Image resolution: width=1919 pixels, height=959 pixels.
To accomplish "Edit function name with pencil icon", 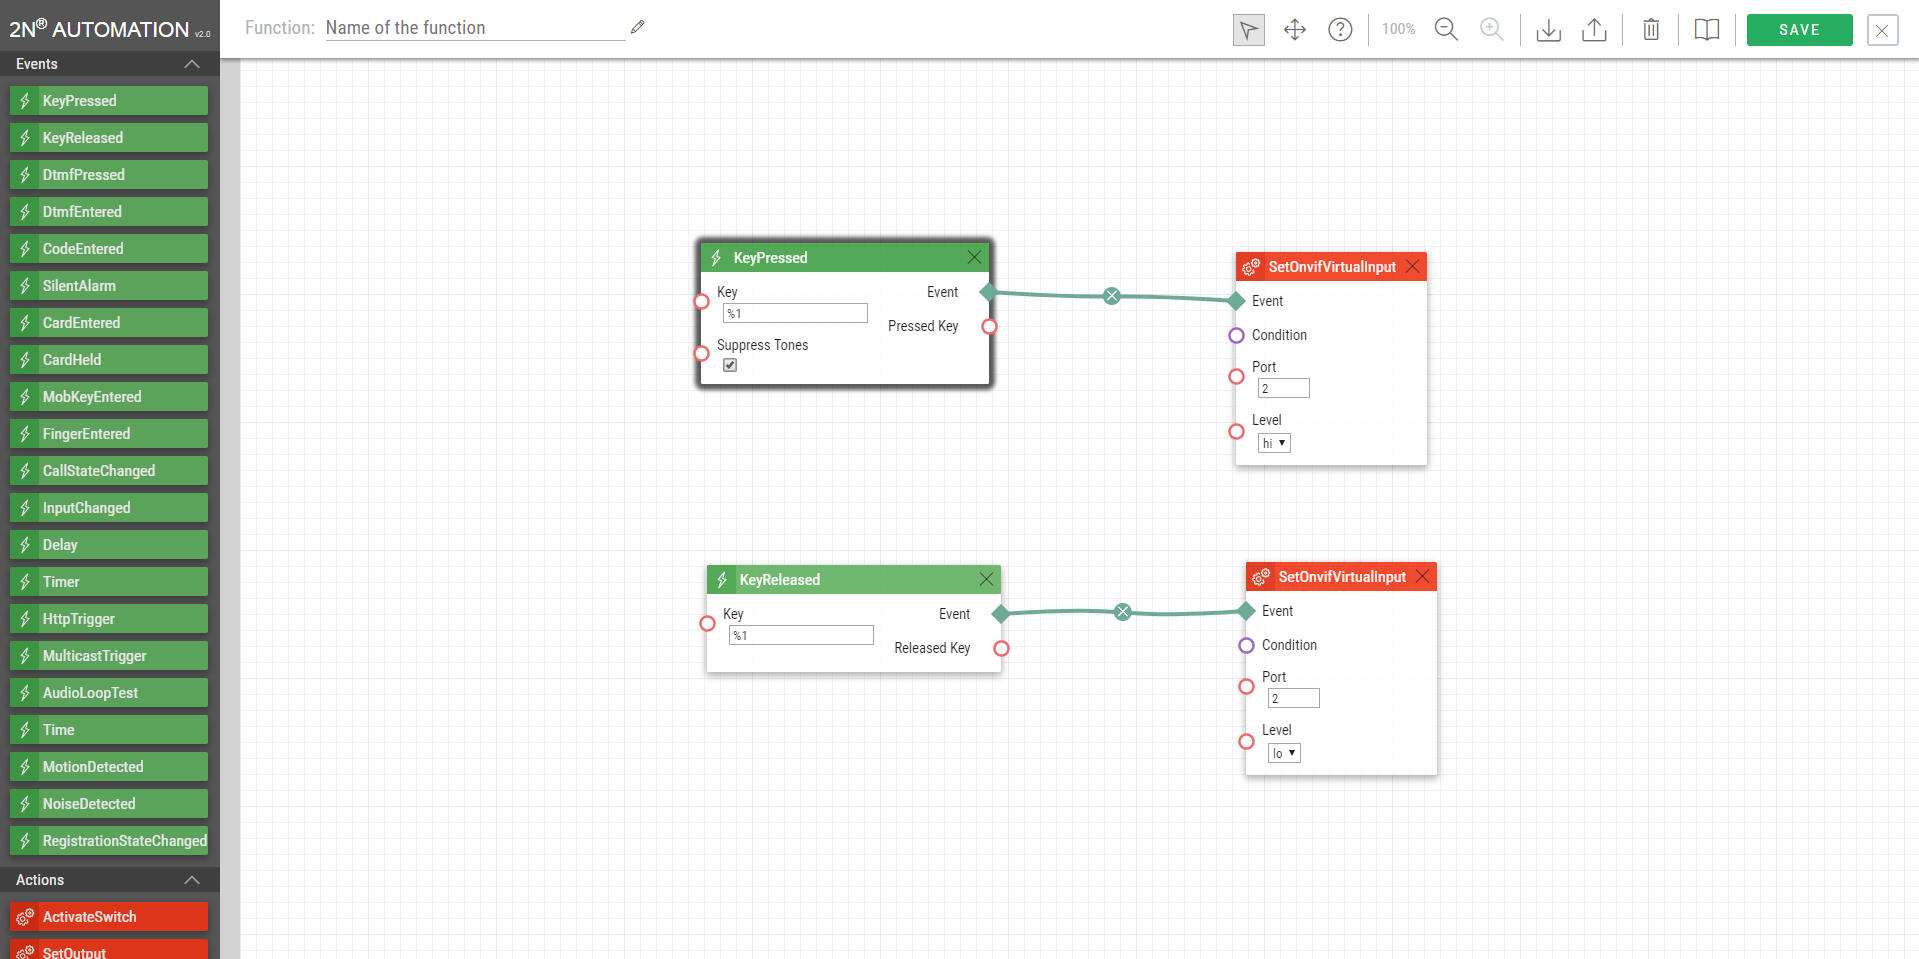I will tap(638, 27).
